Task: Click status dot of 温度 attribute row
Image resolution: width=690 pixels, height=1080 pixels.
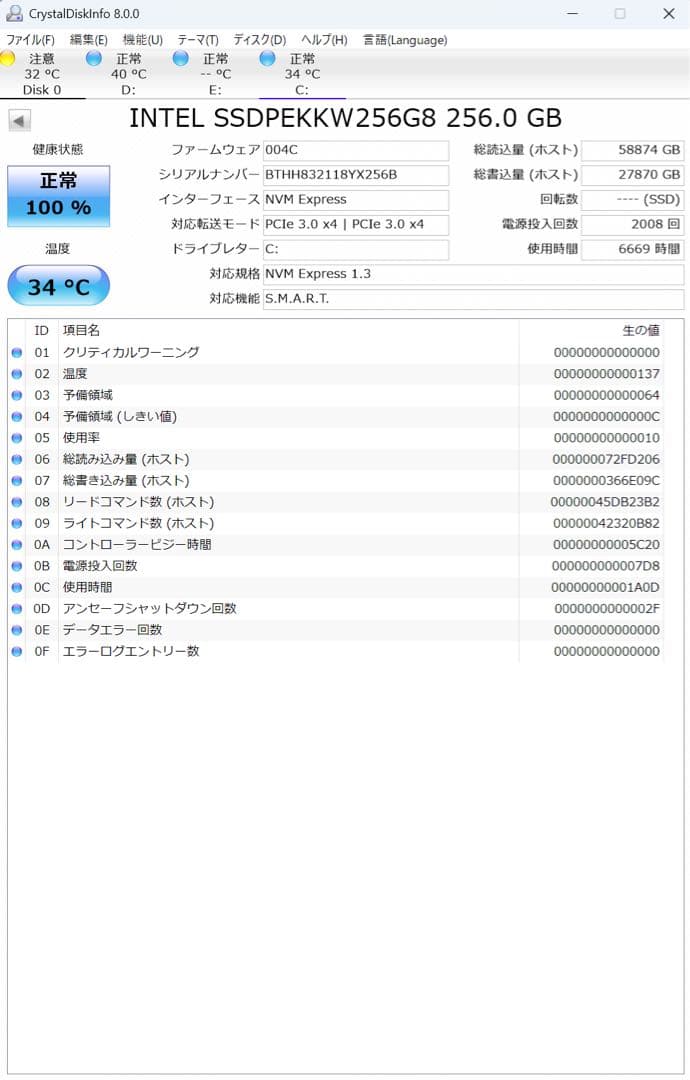Action: (17, 374)
